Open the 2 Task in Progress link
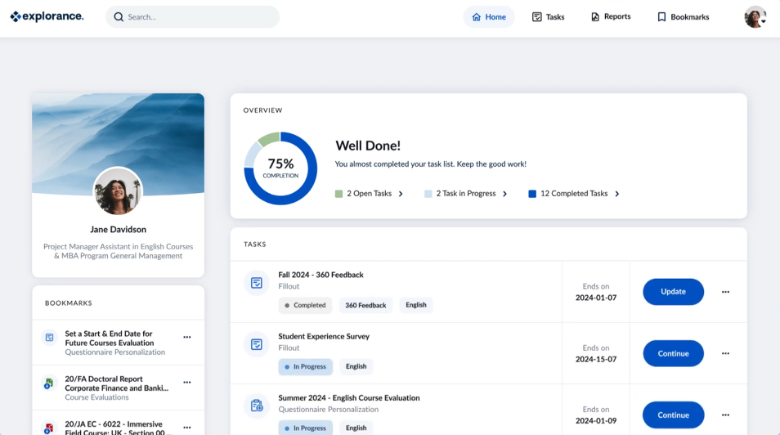The height and width of the screenshot is (435, 780). pyautogui.click(x=466, y=194)
